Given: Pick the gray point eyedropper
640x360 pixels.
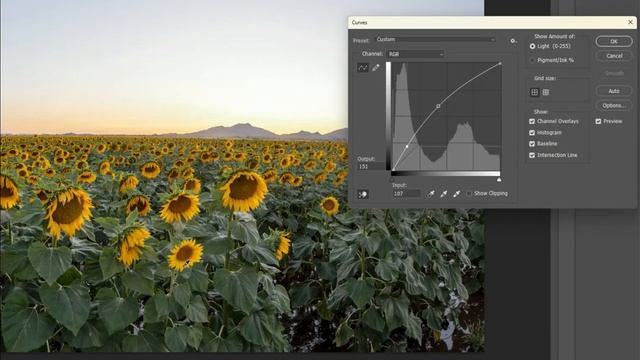Looking at the screenshot, I should coord(444,194).
